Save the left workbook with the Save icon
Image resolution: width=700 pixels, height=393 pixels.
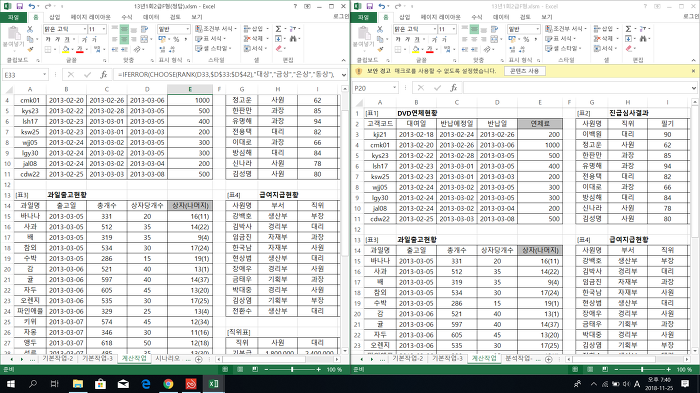click(19, 6)
